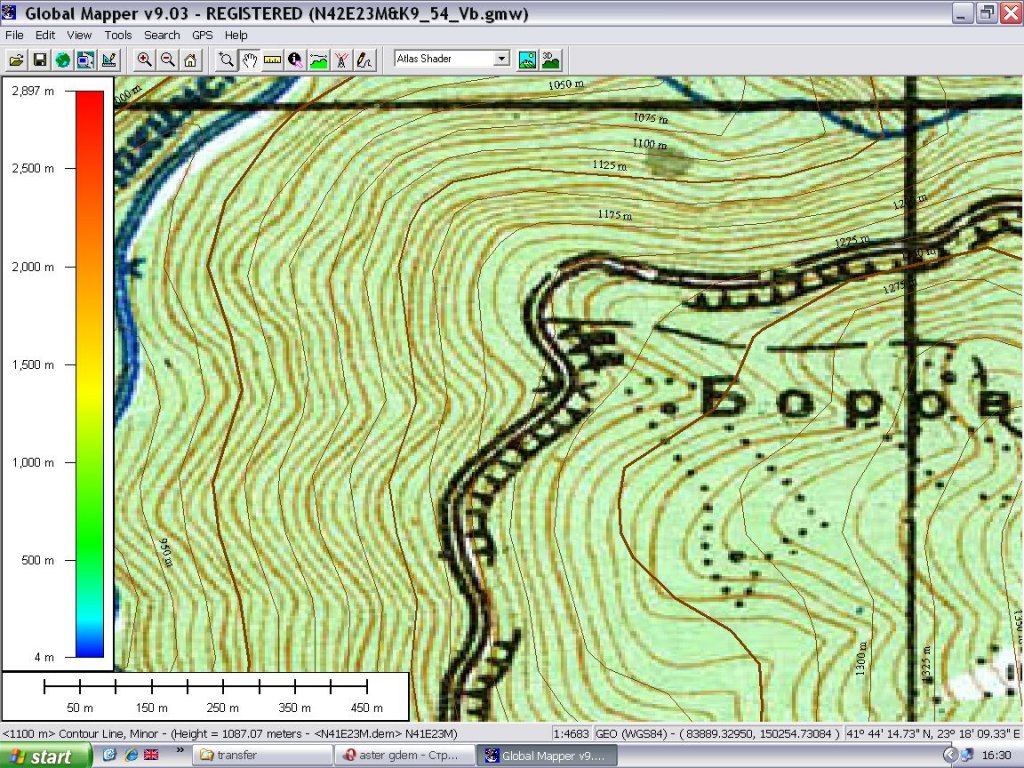1024x768 pixels.
Task: Click the Full View home icon
Action: coord(190,60)
